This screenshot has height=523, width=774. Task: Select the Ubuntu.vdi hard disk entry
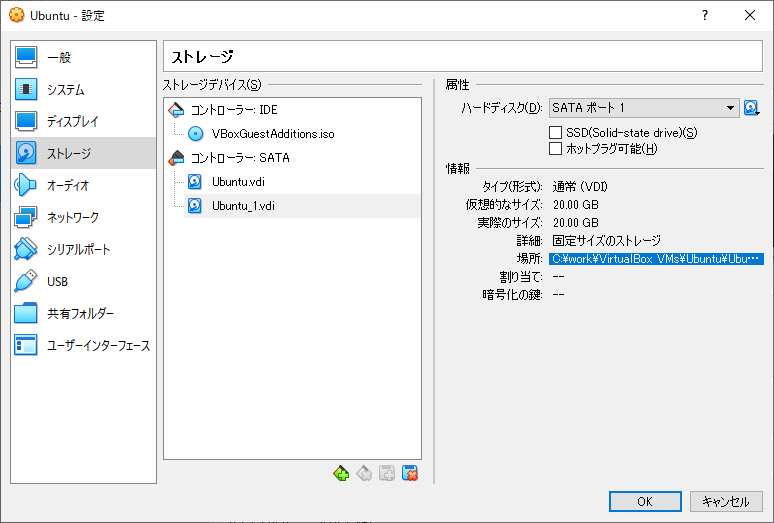(x=238, y=182)
